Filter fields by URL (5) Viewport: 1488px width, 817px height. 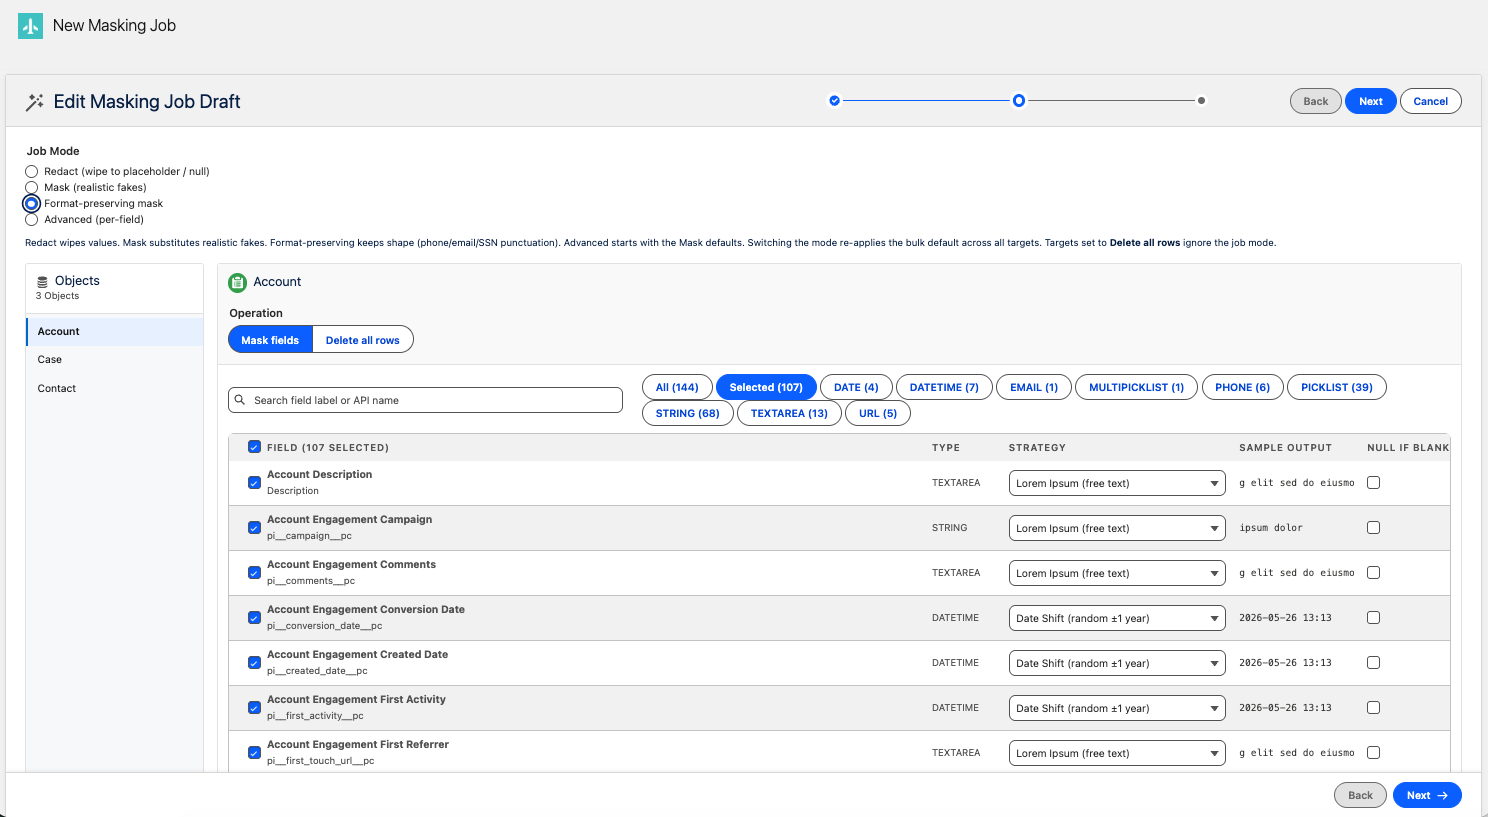[x=878, y=414]
